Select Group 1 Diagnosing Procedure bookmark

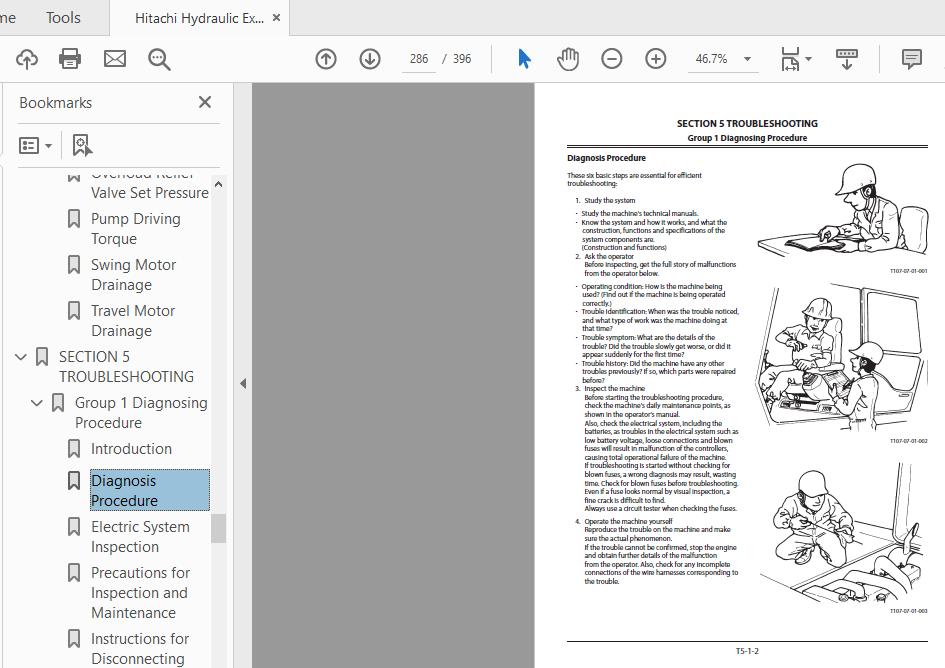point(141,412)
